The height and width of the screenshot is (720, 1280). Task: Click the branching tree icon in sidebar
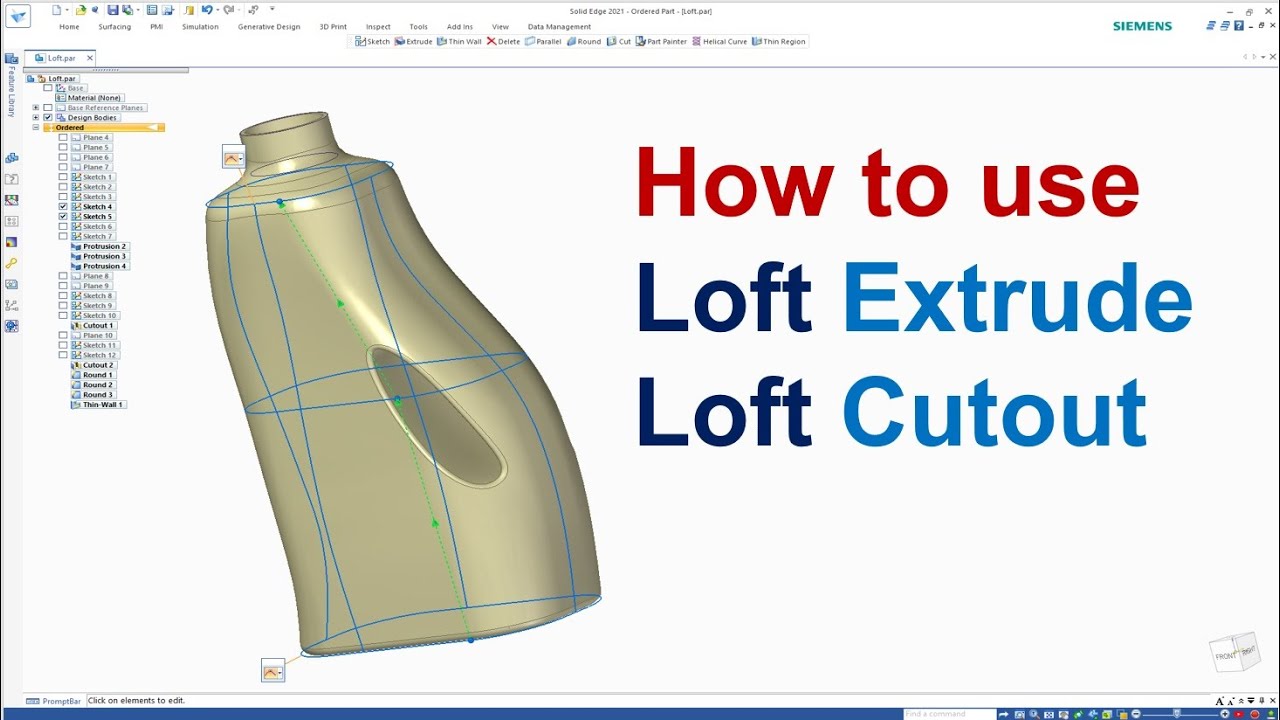[11, 305]
